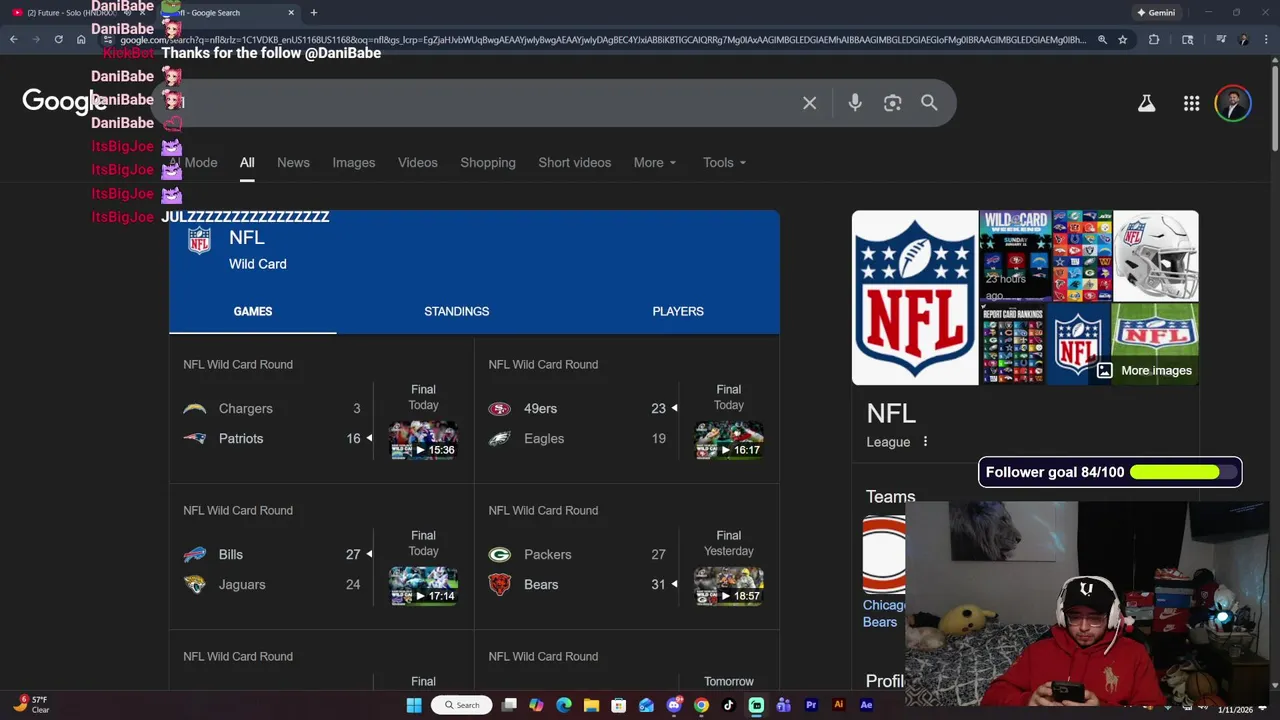The image size is (1280, 720).
Task: Play 49ers vs Eagles highlights video
Action: (729, 440)
